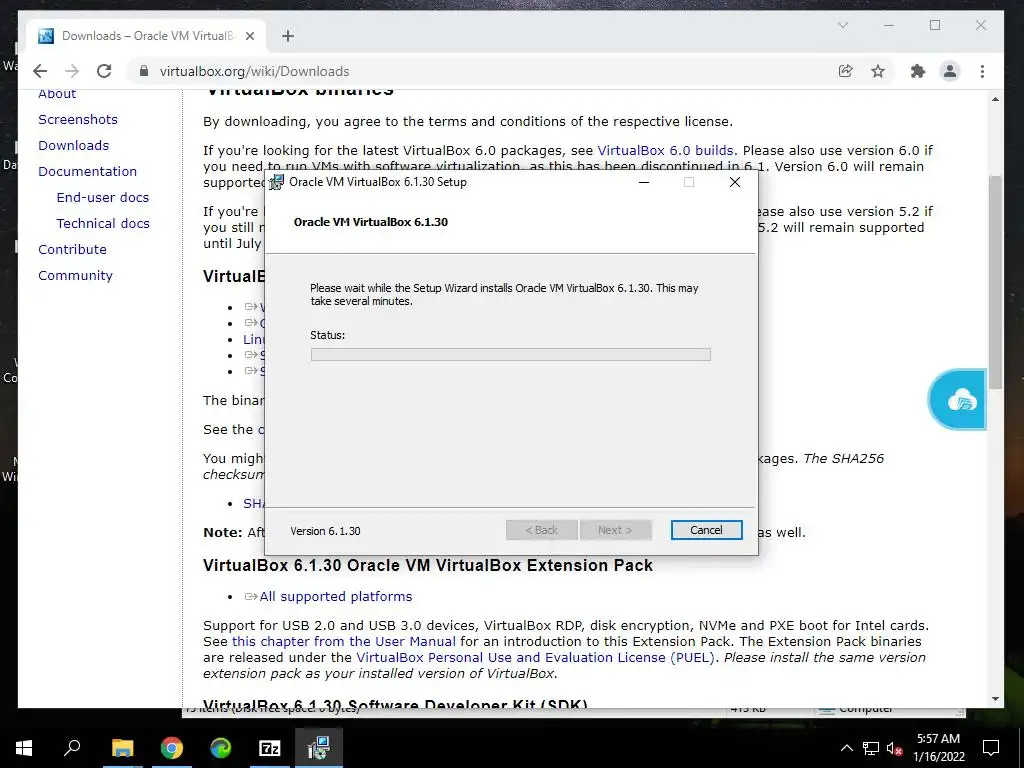This screenshot has height=768, width=1024.
Task: Open the About sidebar link
Action: coord(57,93)
